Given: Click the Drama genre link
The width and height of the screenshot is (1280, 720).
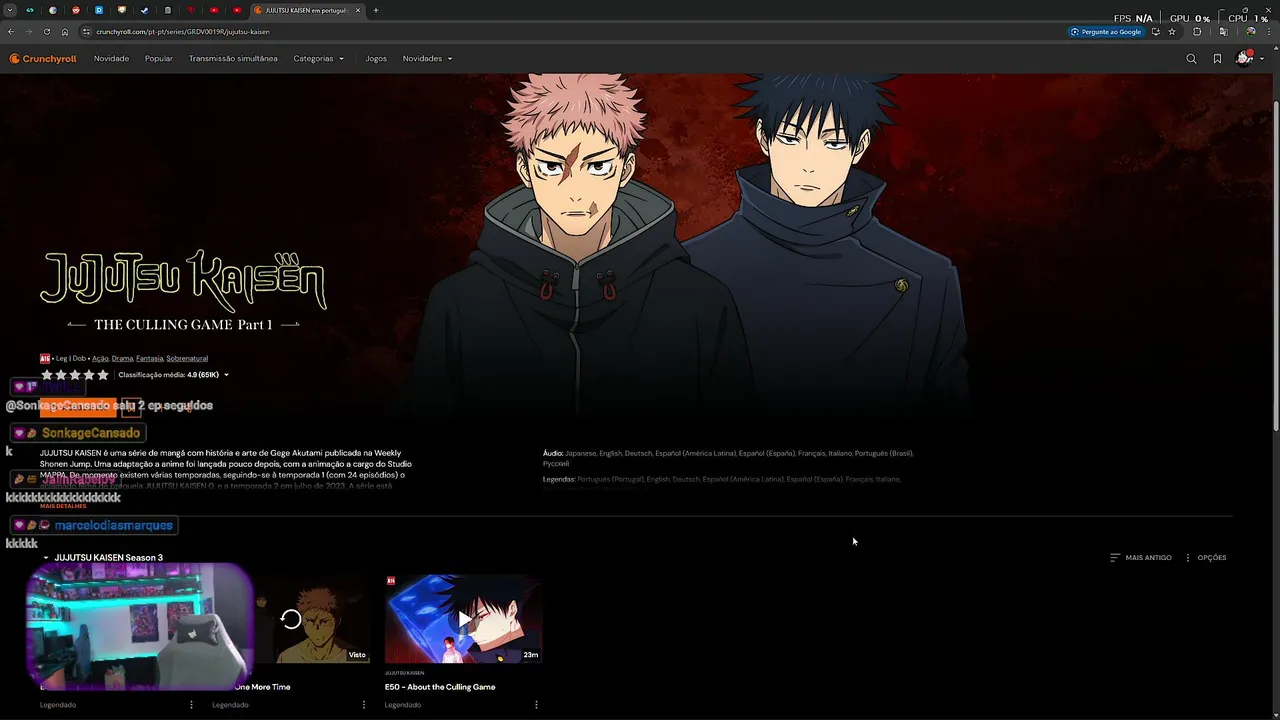Looking at the screenshot, I should [122, 358].
